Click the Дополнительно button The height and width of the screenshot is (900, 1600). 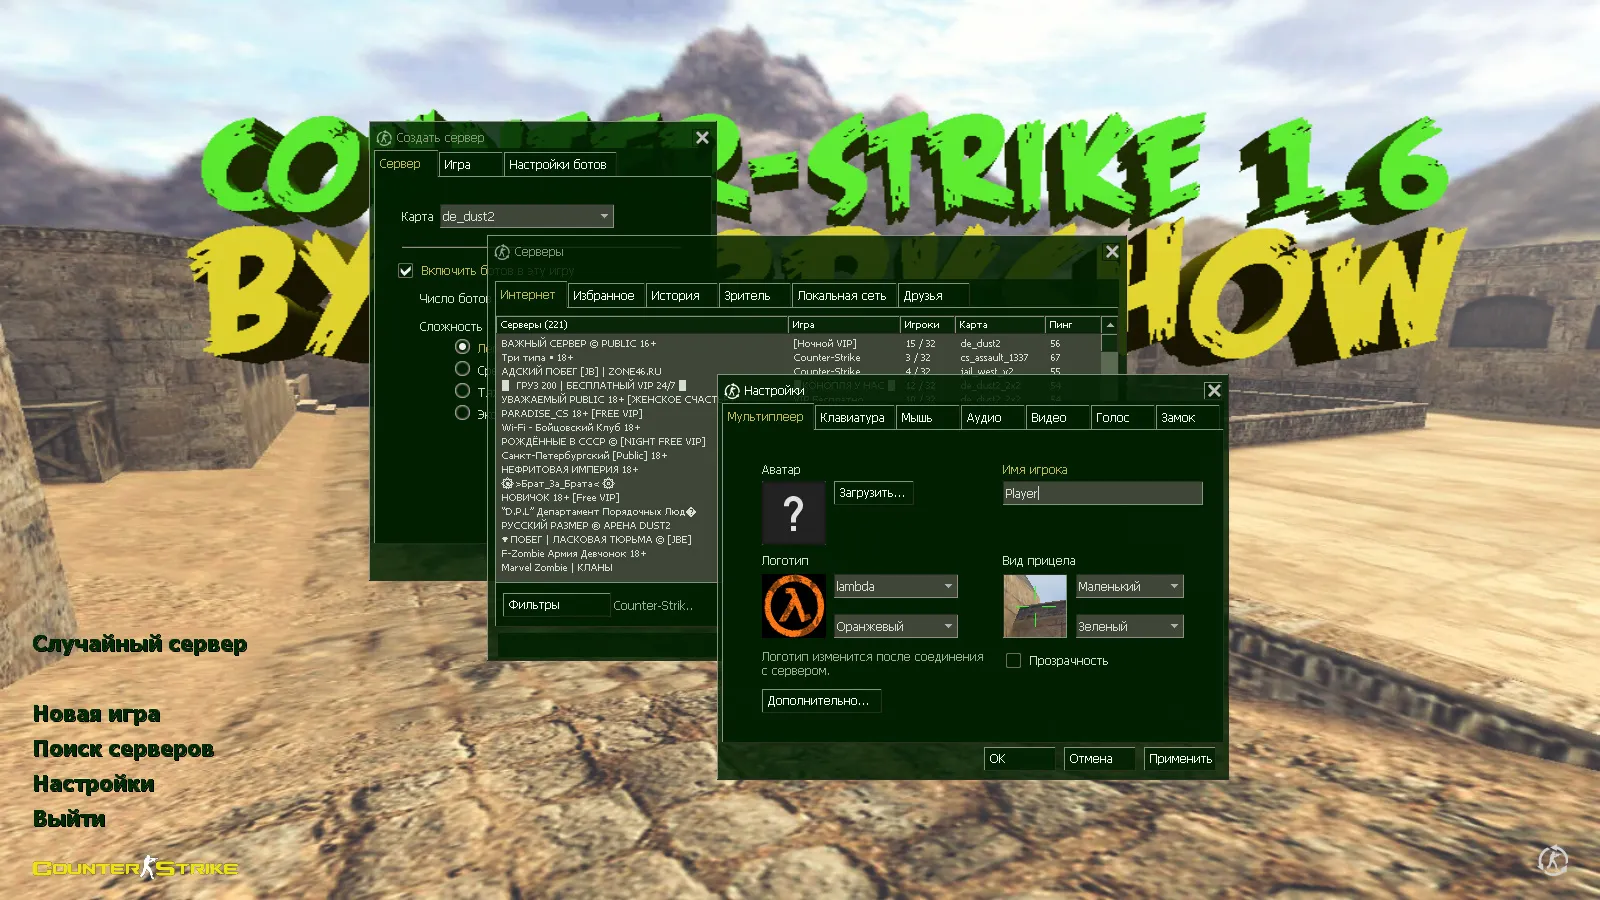point(820,701)
